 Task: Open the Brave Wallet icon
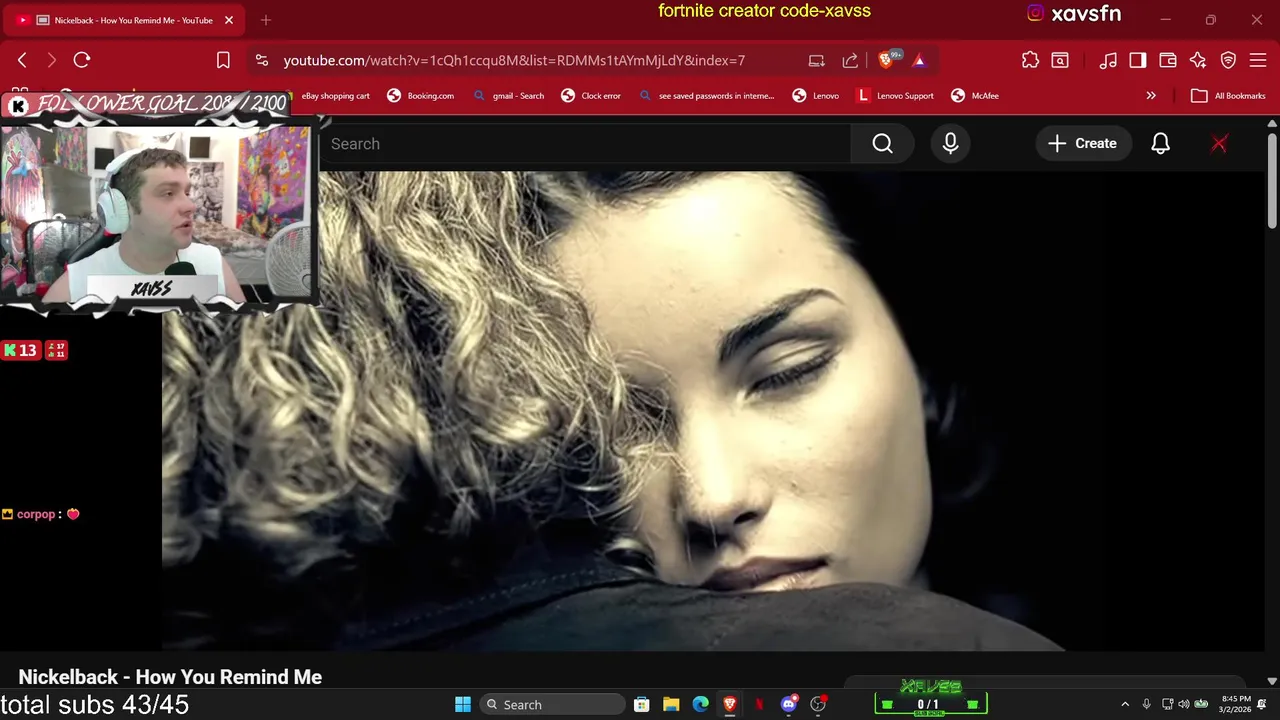point(1168,60)
